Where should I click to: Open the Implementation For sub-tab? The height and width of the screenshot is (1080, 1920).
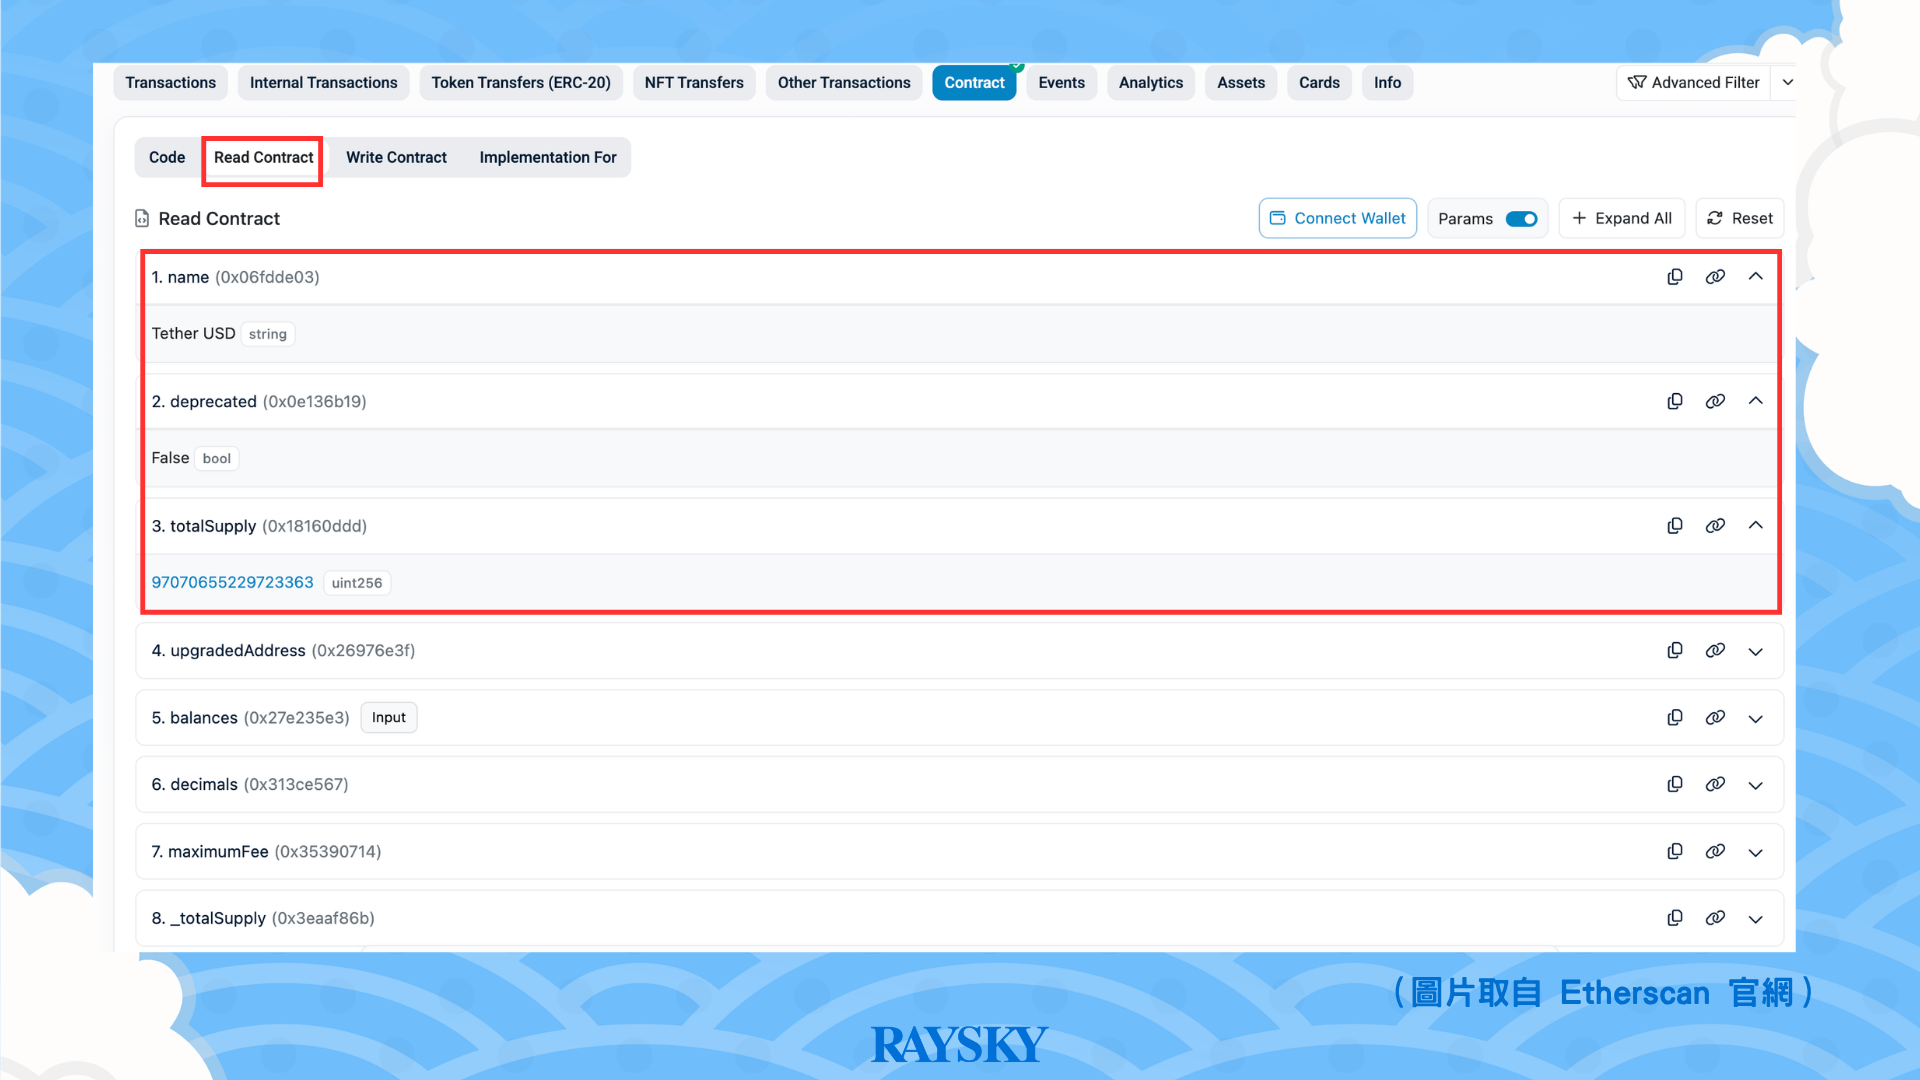point(548,157)
